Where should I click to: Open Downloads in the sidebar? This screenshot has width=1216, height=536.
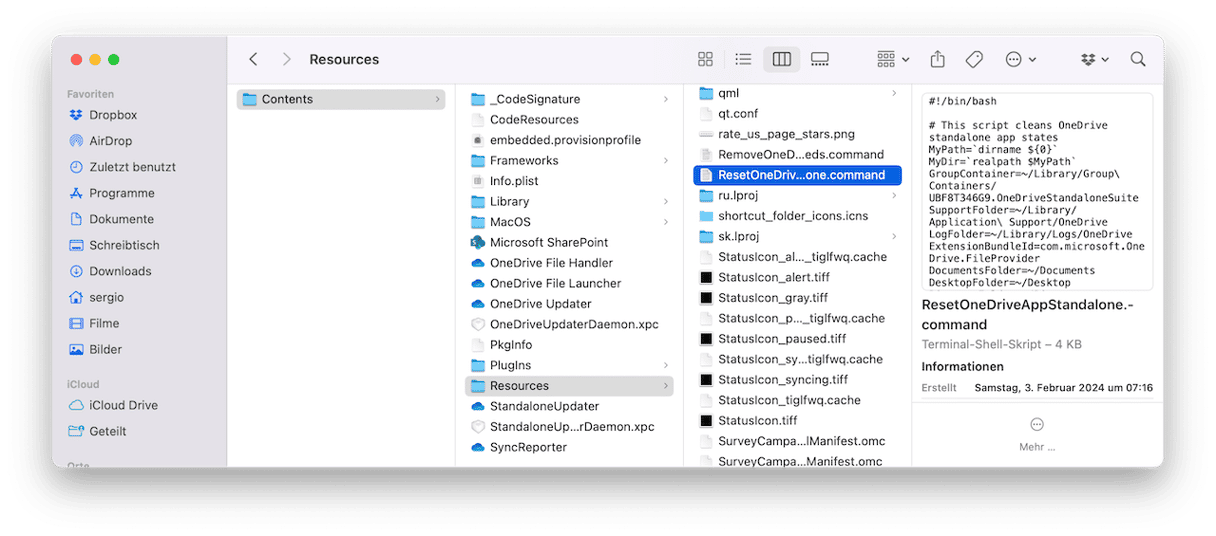coord(120,271)
